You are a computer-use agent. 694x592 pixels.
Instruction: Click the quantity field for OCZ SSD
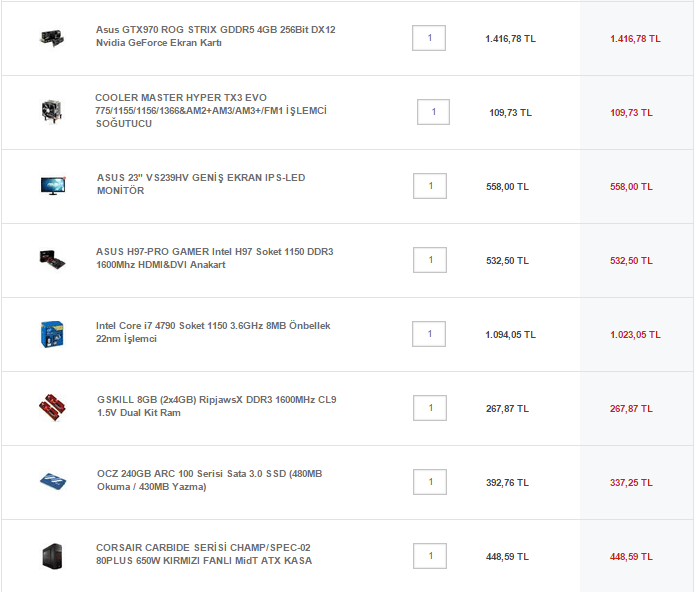tap(430, 481)
